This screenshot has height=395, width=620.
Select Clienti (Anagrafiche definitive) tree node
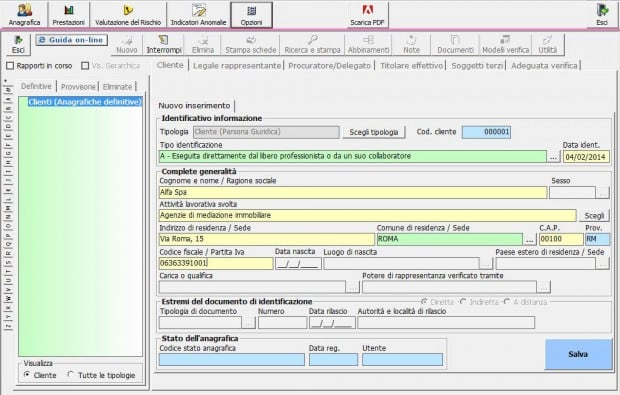(x=85, y=102)
